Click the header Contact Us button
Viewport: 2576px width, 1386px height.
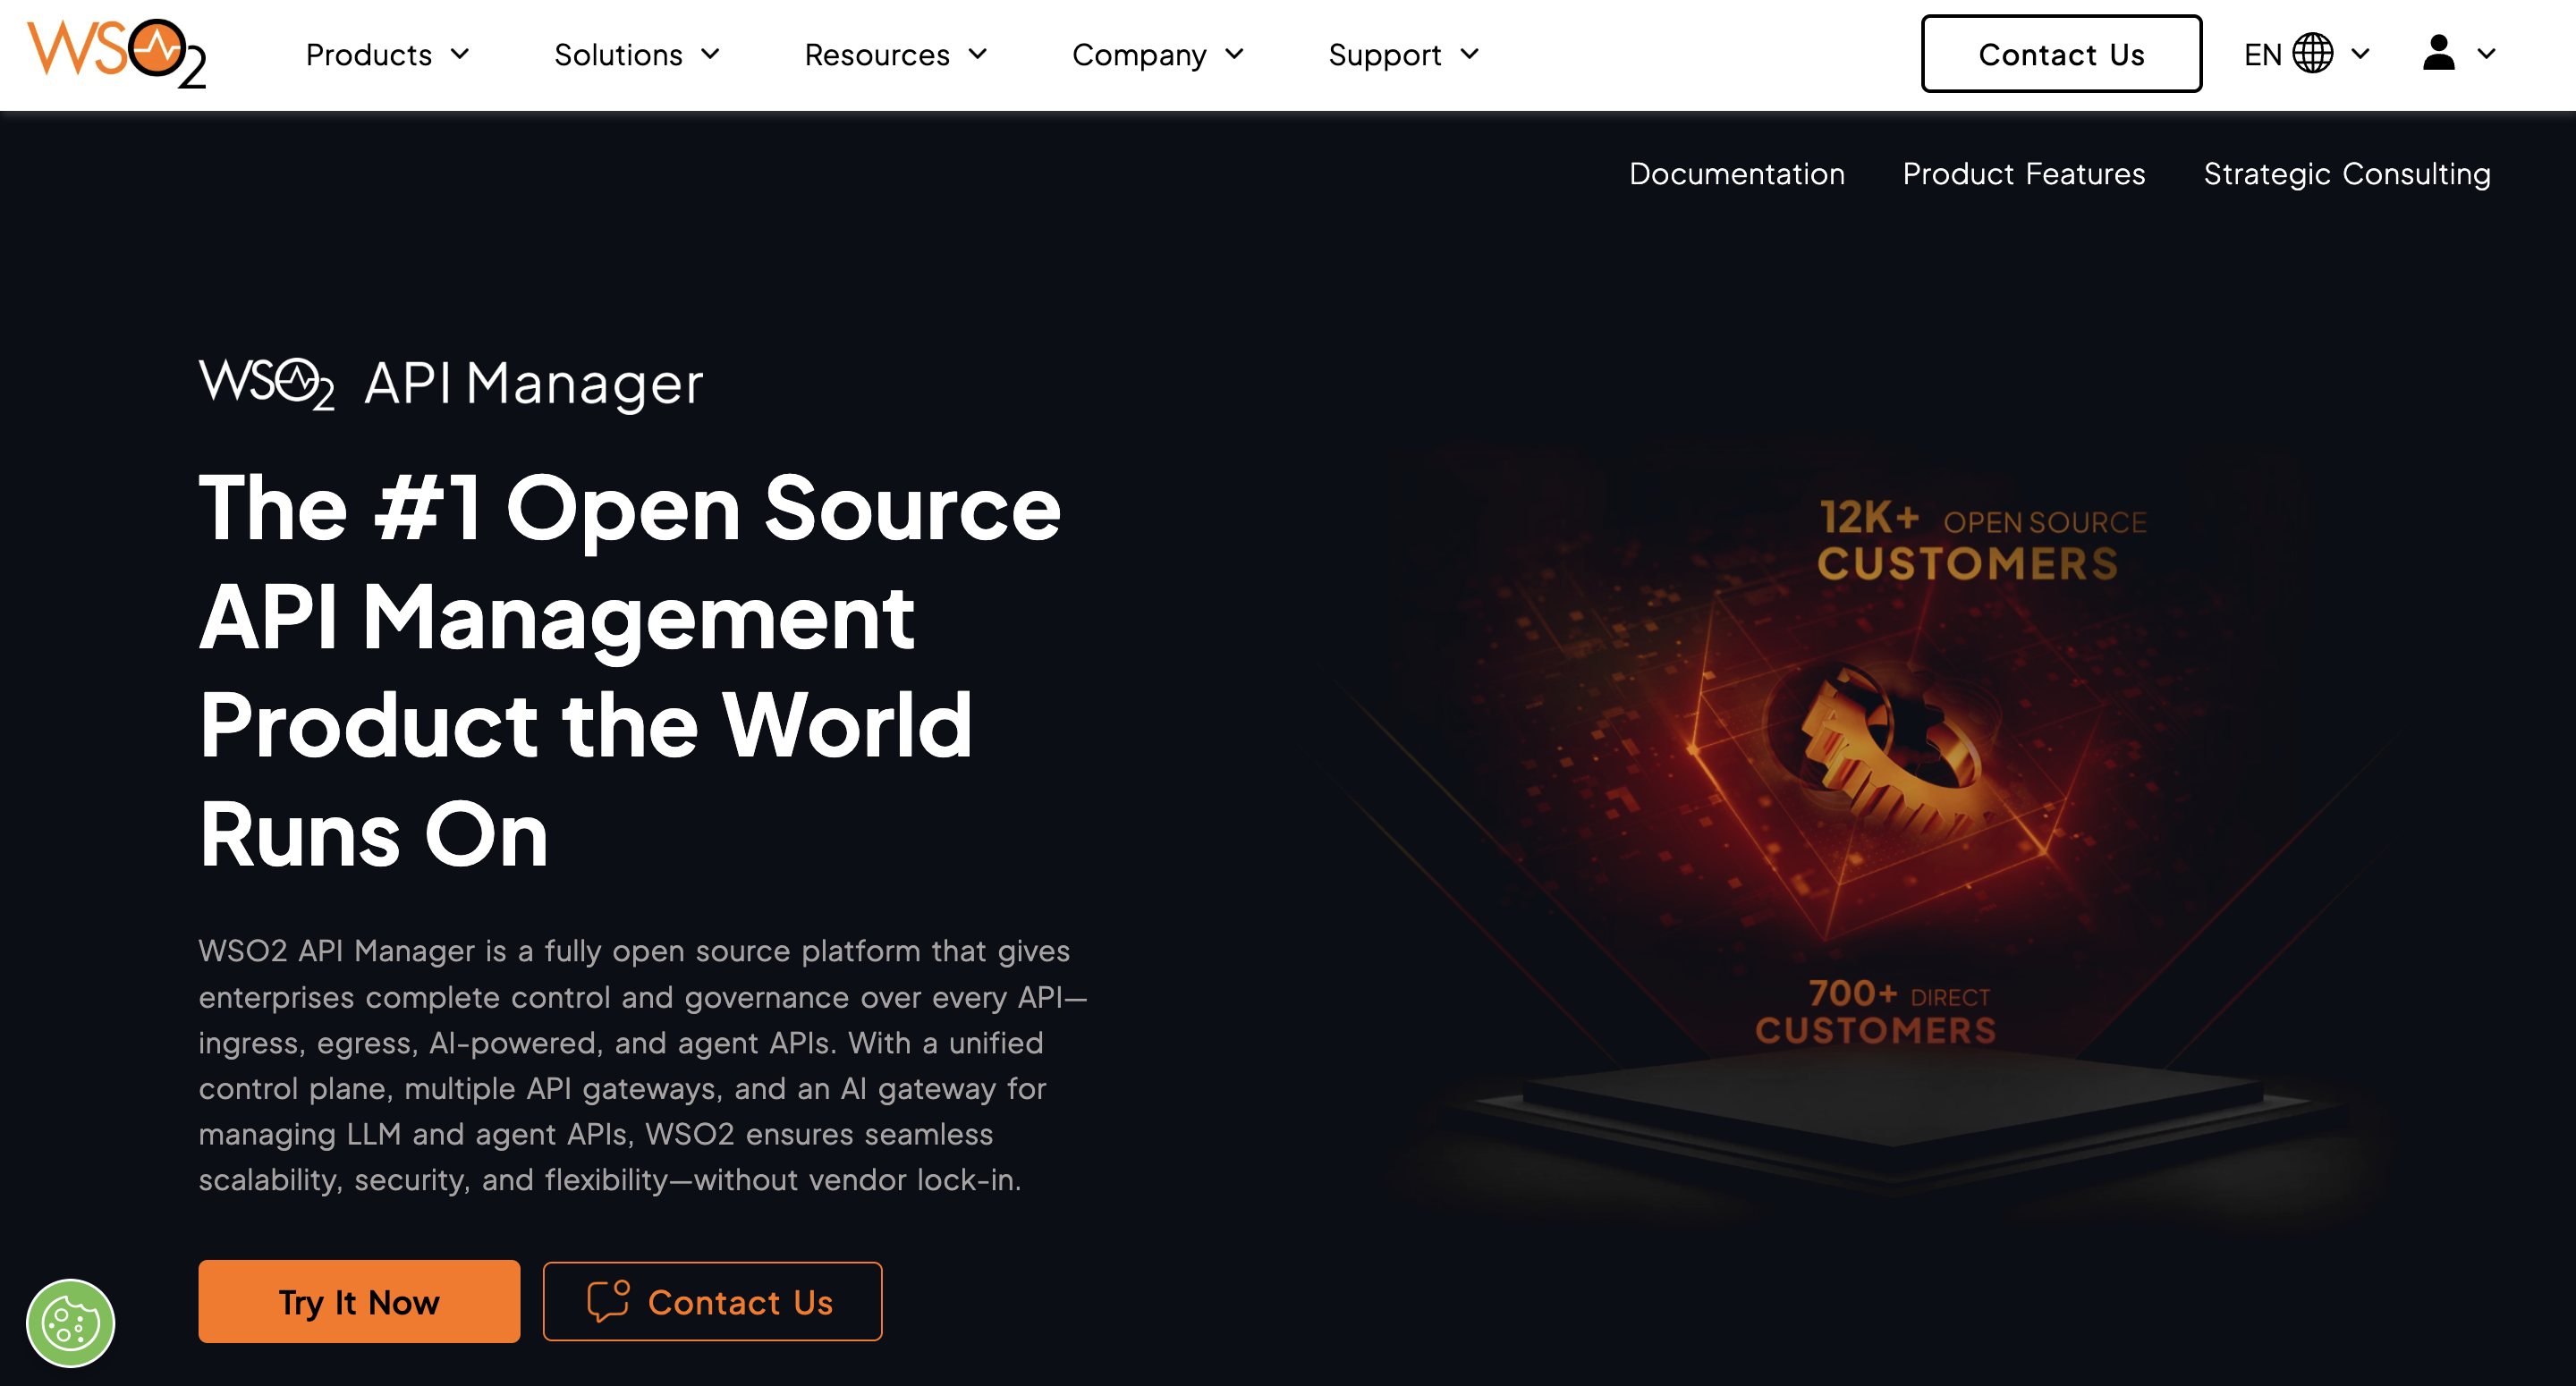pyautogui.click(x=2060, y=54)
